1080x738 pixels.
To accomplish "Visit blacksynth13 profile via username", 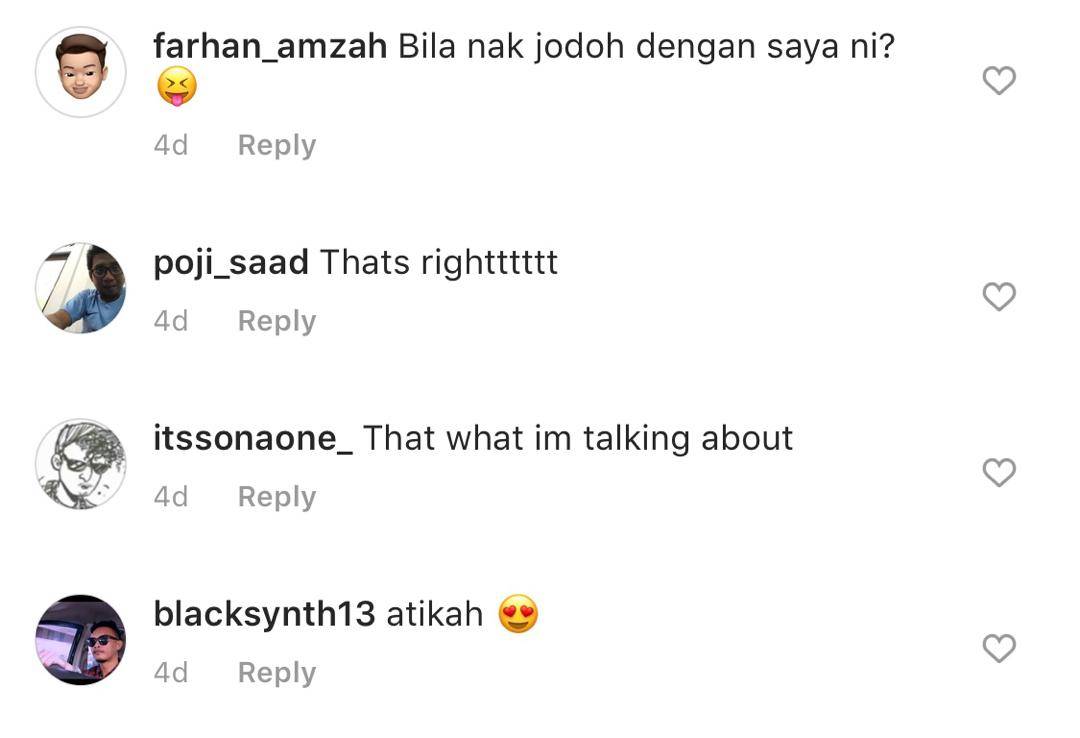I will 264,614.
